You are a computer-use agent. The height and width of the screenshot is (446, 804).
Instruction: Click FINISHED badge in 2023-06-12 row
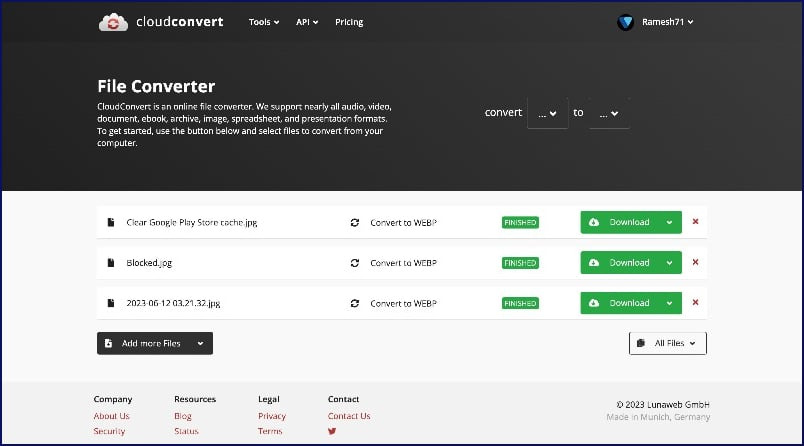(x=520, y=303)
